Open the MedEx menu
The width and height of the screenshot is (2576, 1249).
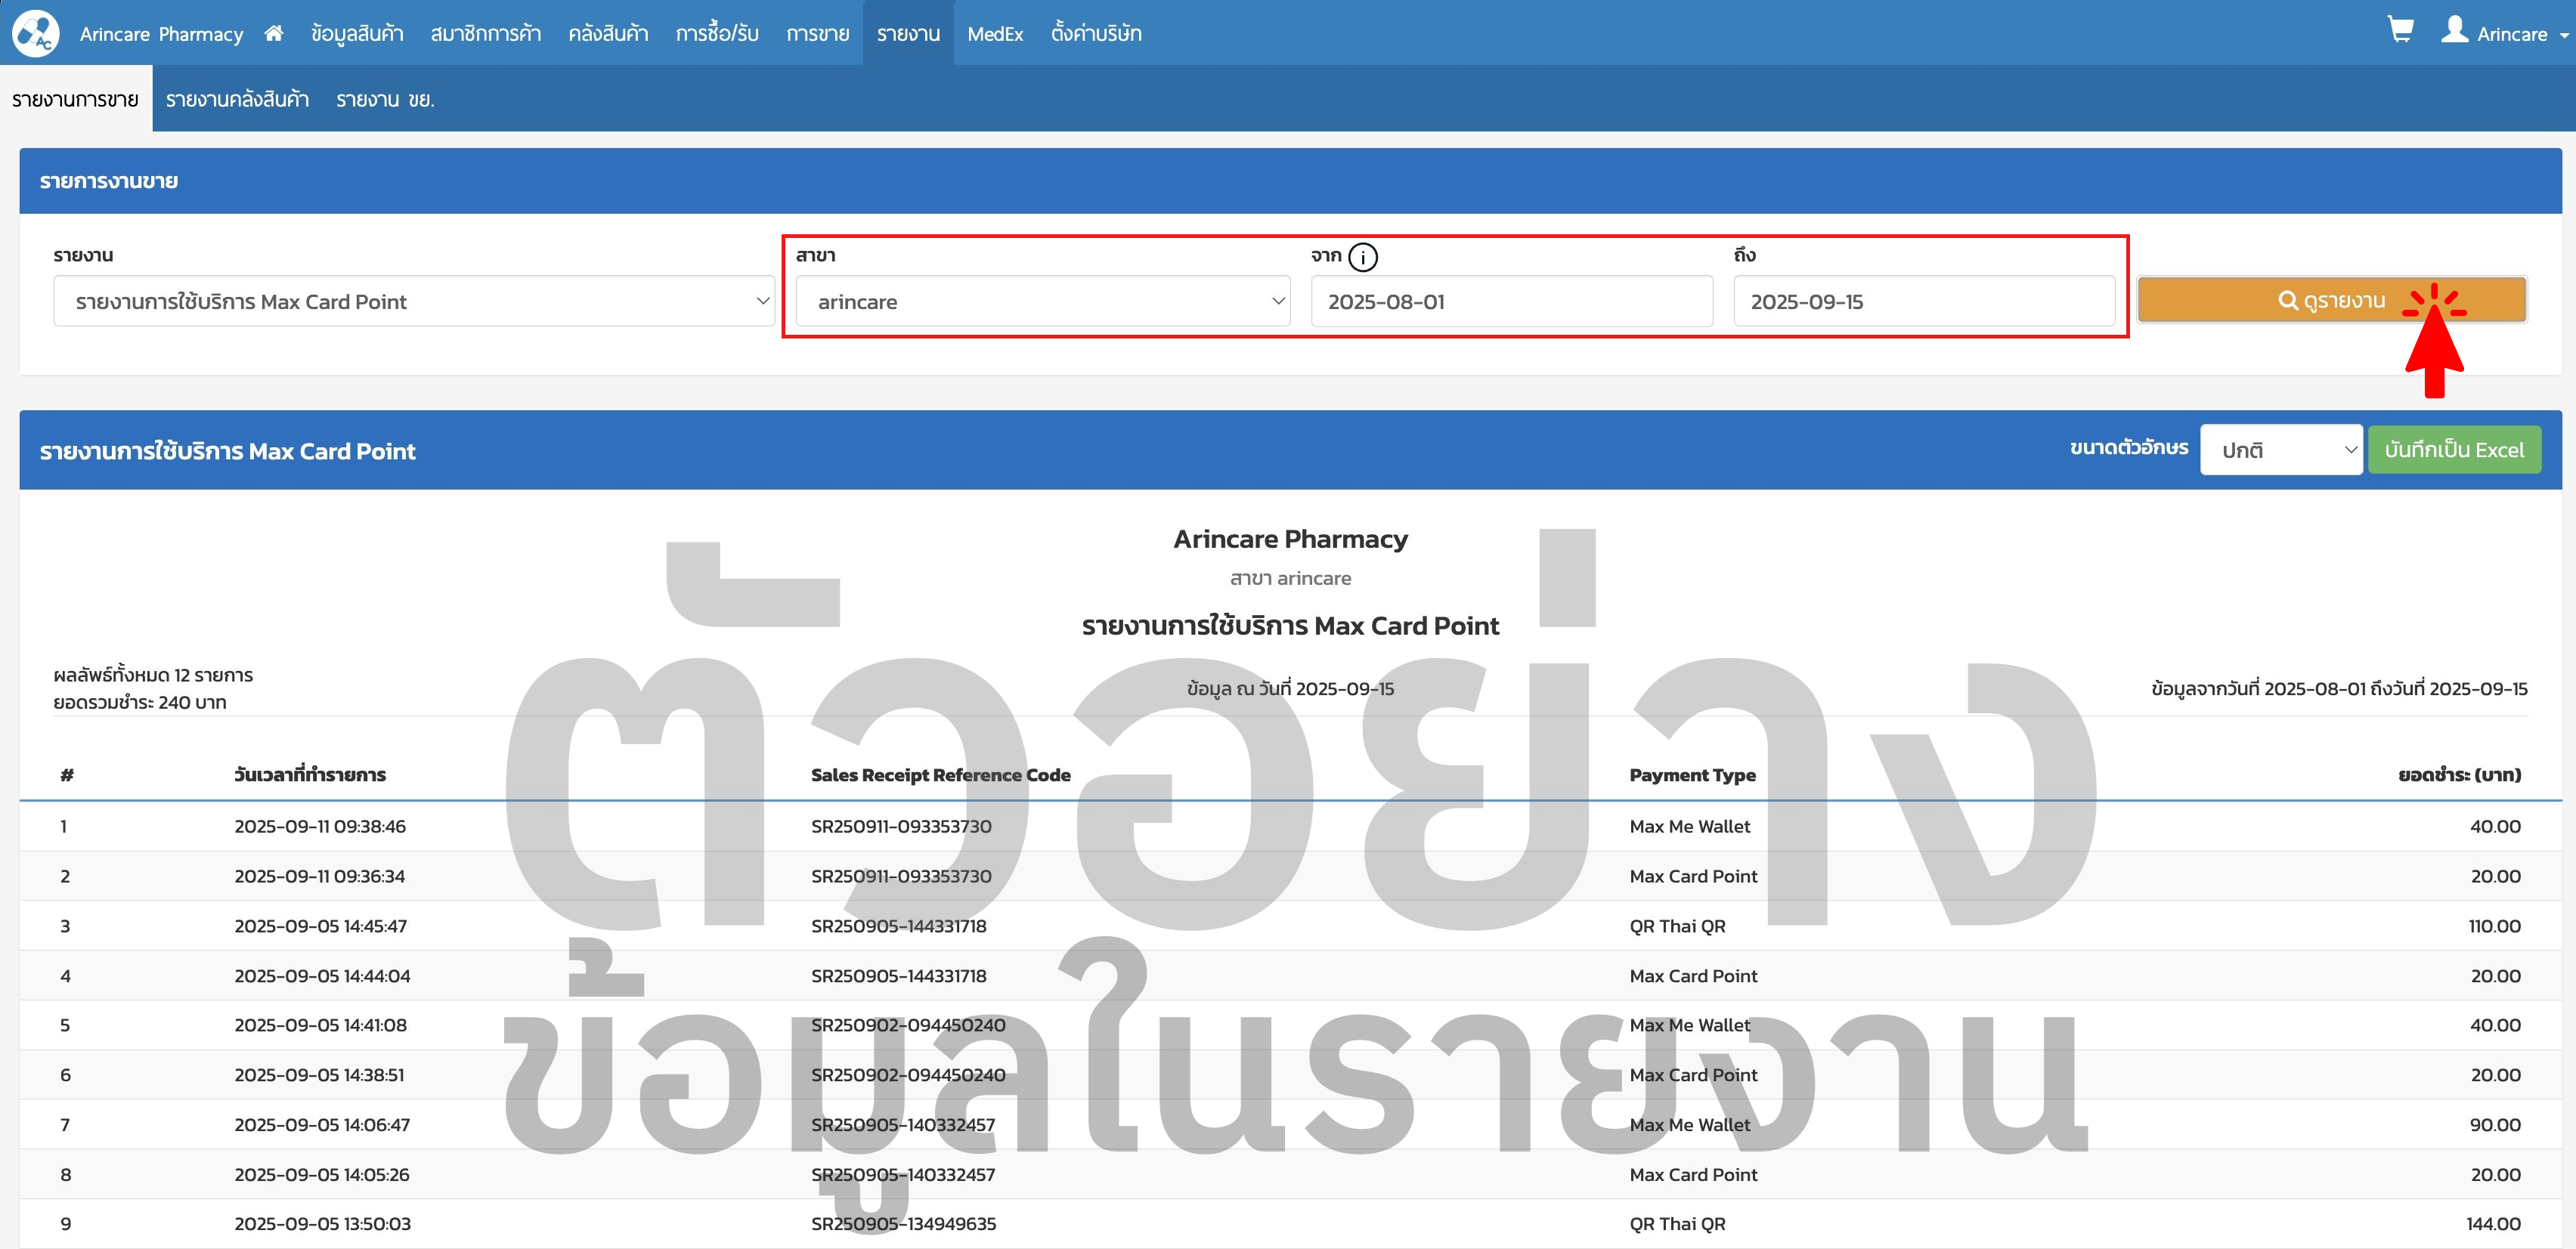(994, 34)
